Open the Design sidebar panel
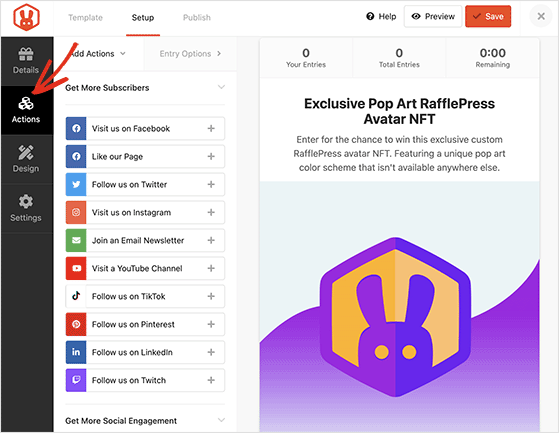The image size is (559, 433). (x=26, y=159)
